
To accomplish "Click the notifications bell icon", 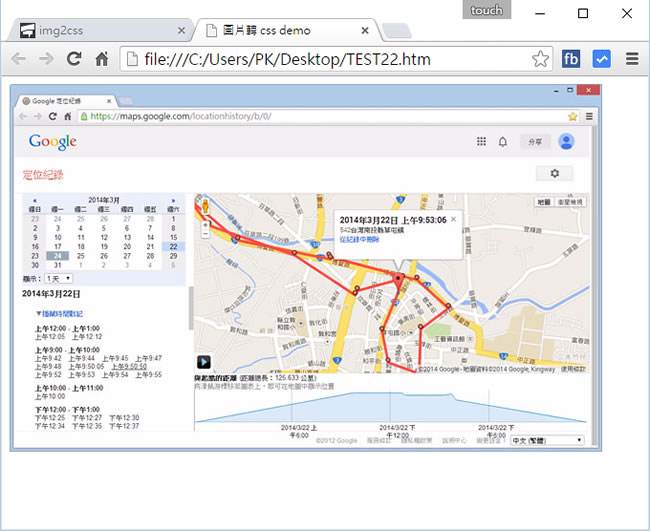I will point(502,142).
